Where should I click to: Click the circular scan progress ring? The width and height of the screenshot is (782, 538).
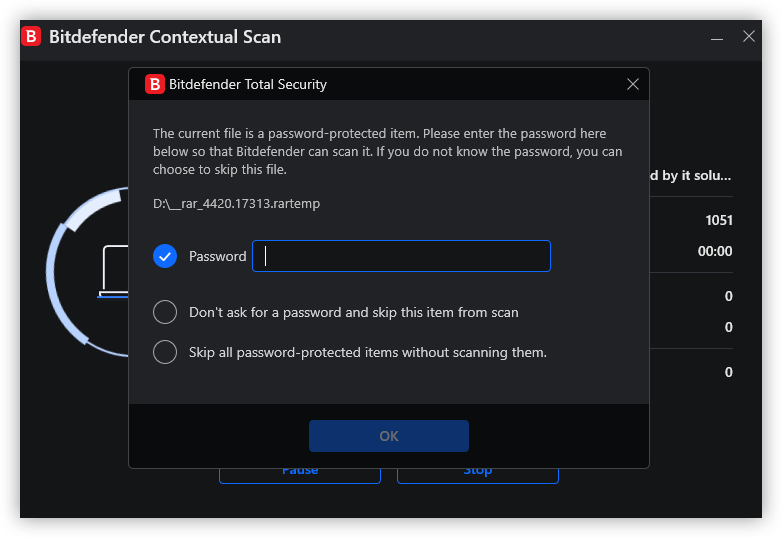click(87, 272)
